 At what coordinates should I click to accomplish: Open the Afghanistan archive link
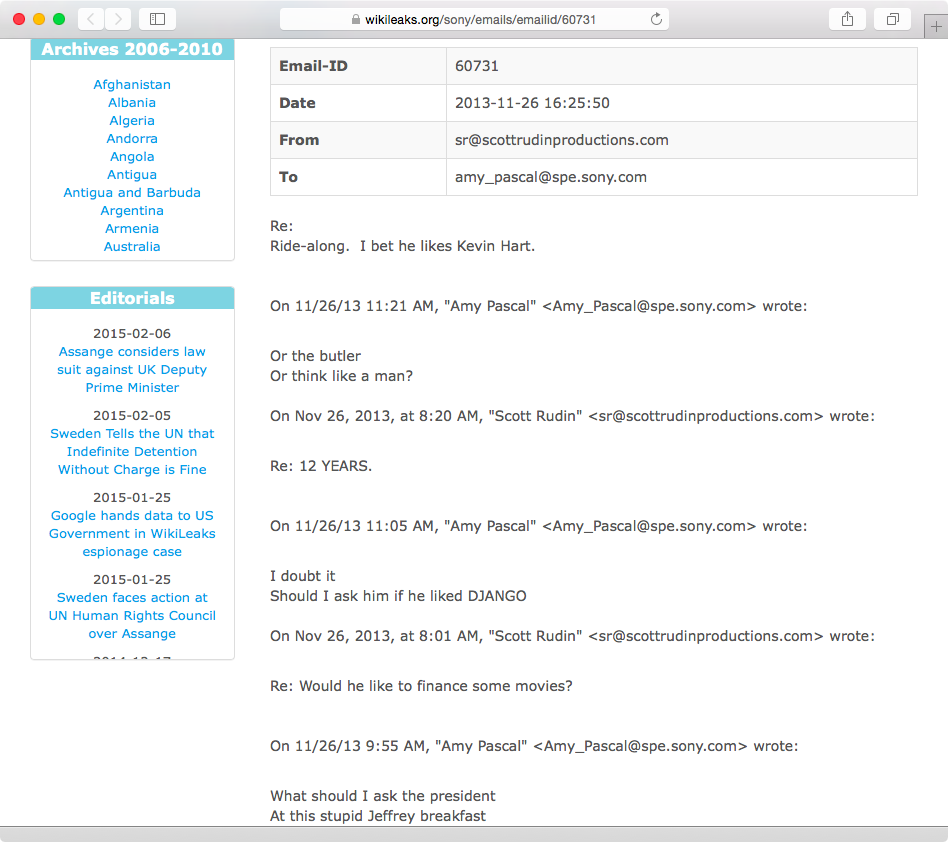point(132,85)
